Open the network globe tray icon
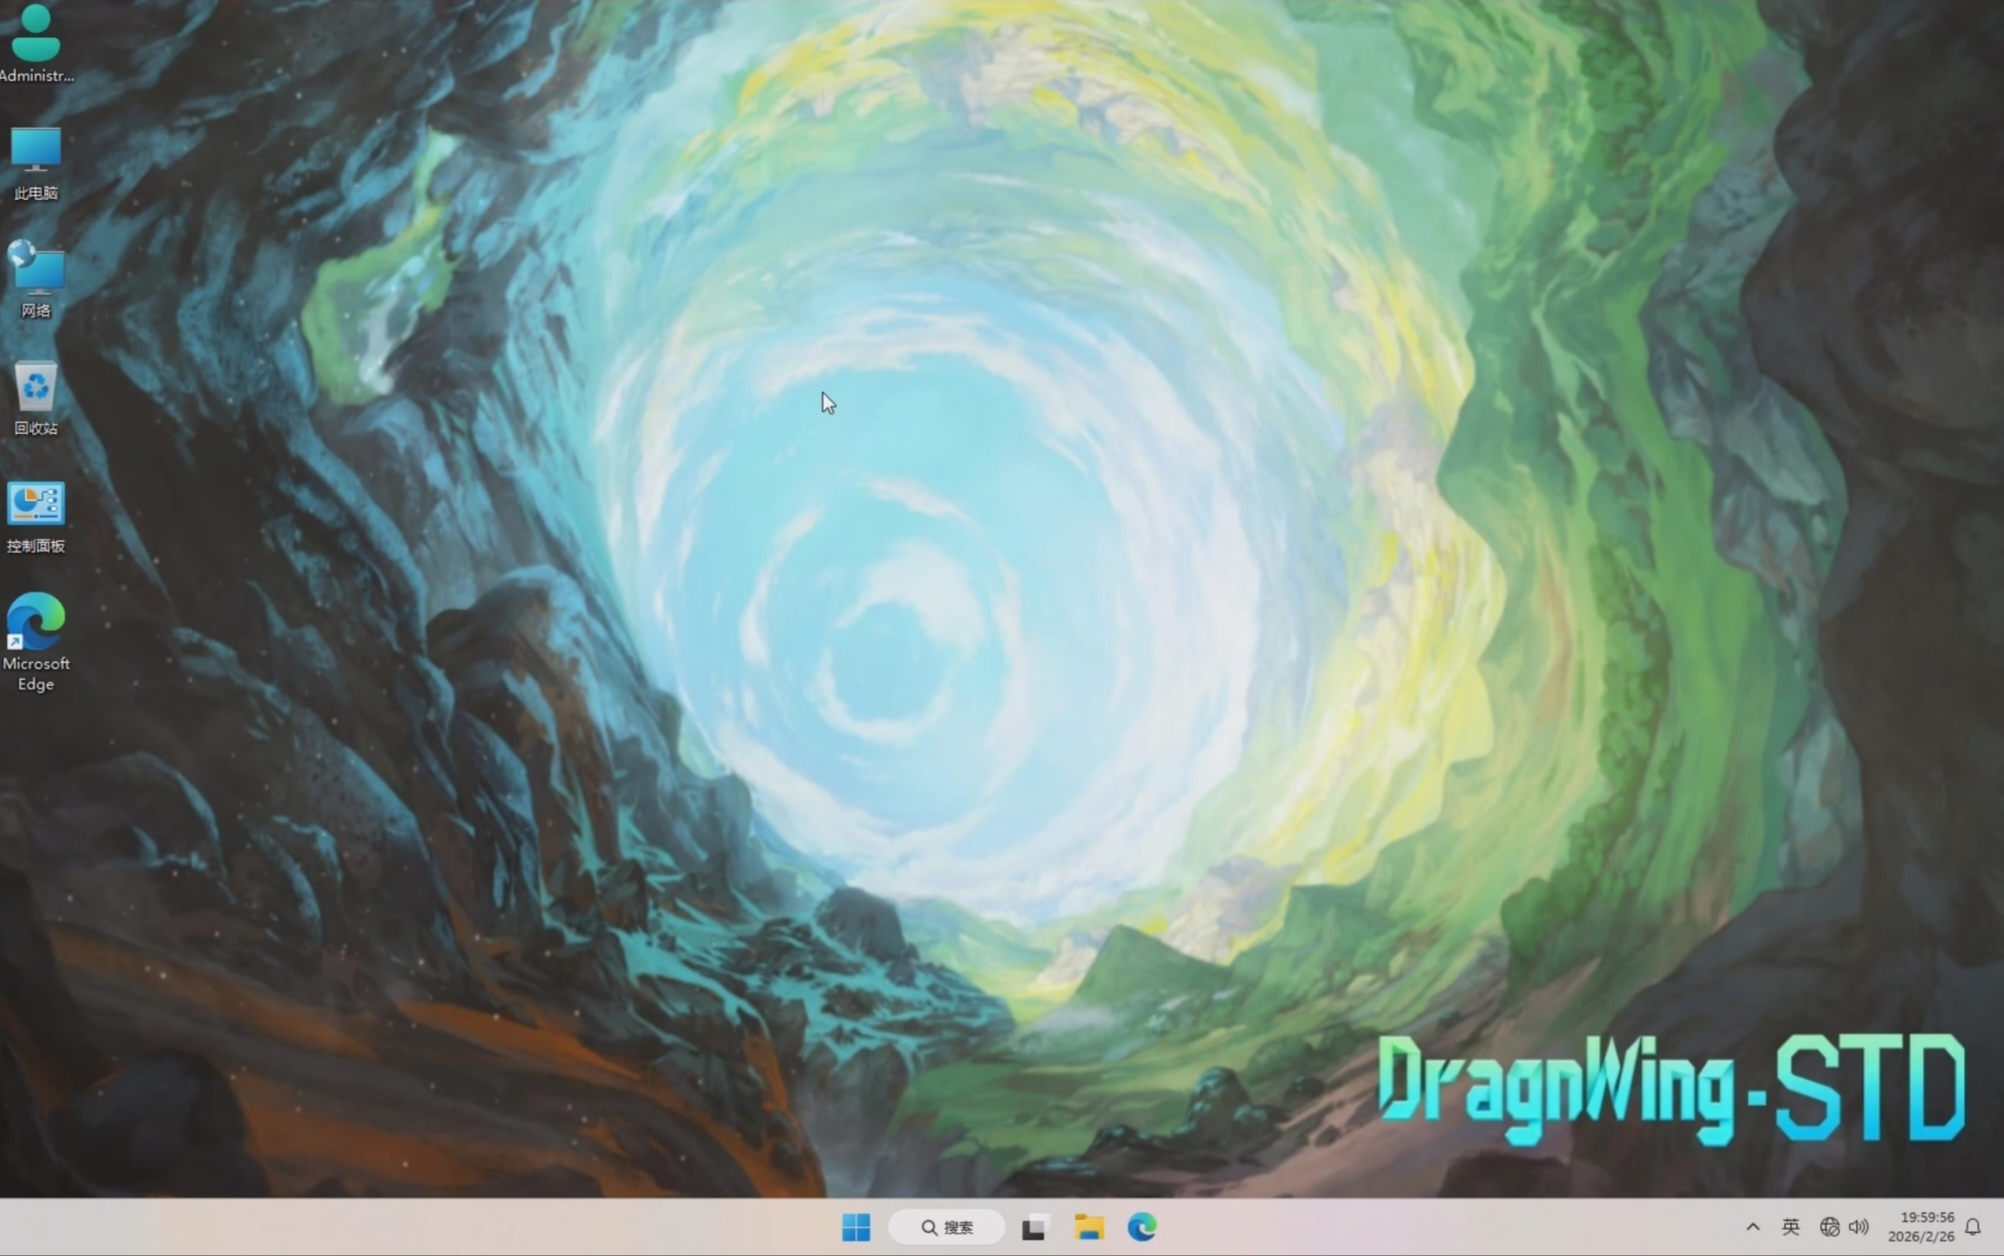The height and width of the screenshot is (1256, 2004). click(x=1829, y=1227)
